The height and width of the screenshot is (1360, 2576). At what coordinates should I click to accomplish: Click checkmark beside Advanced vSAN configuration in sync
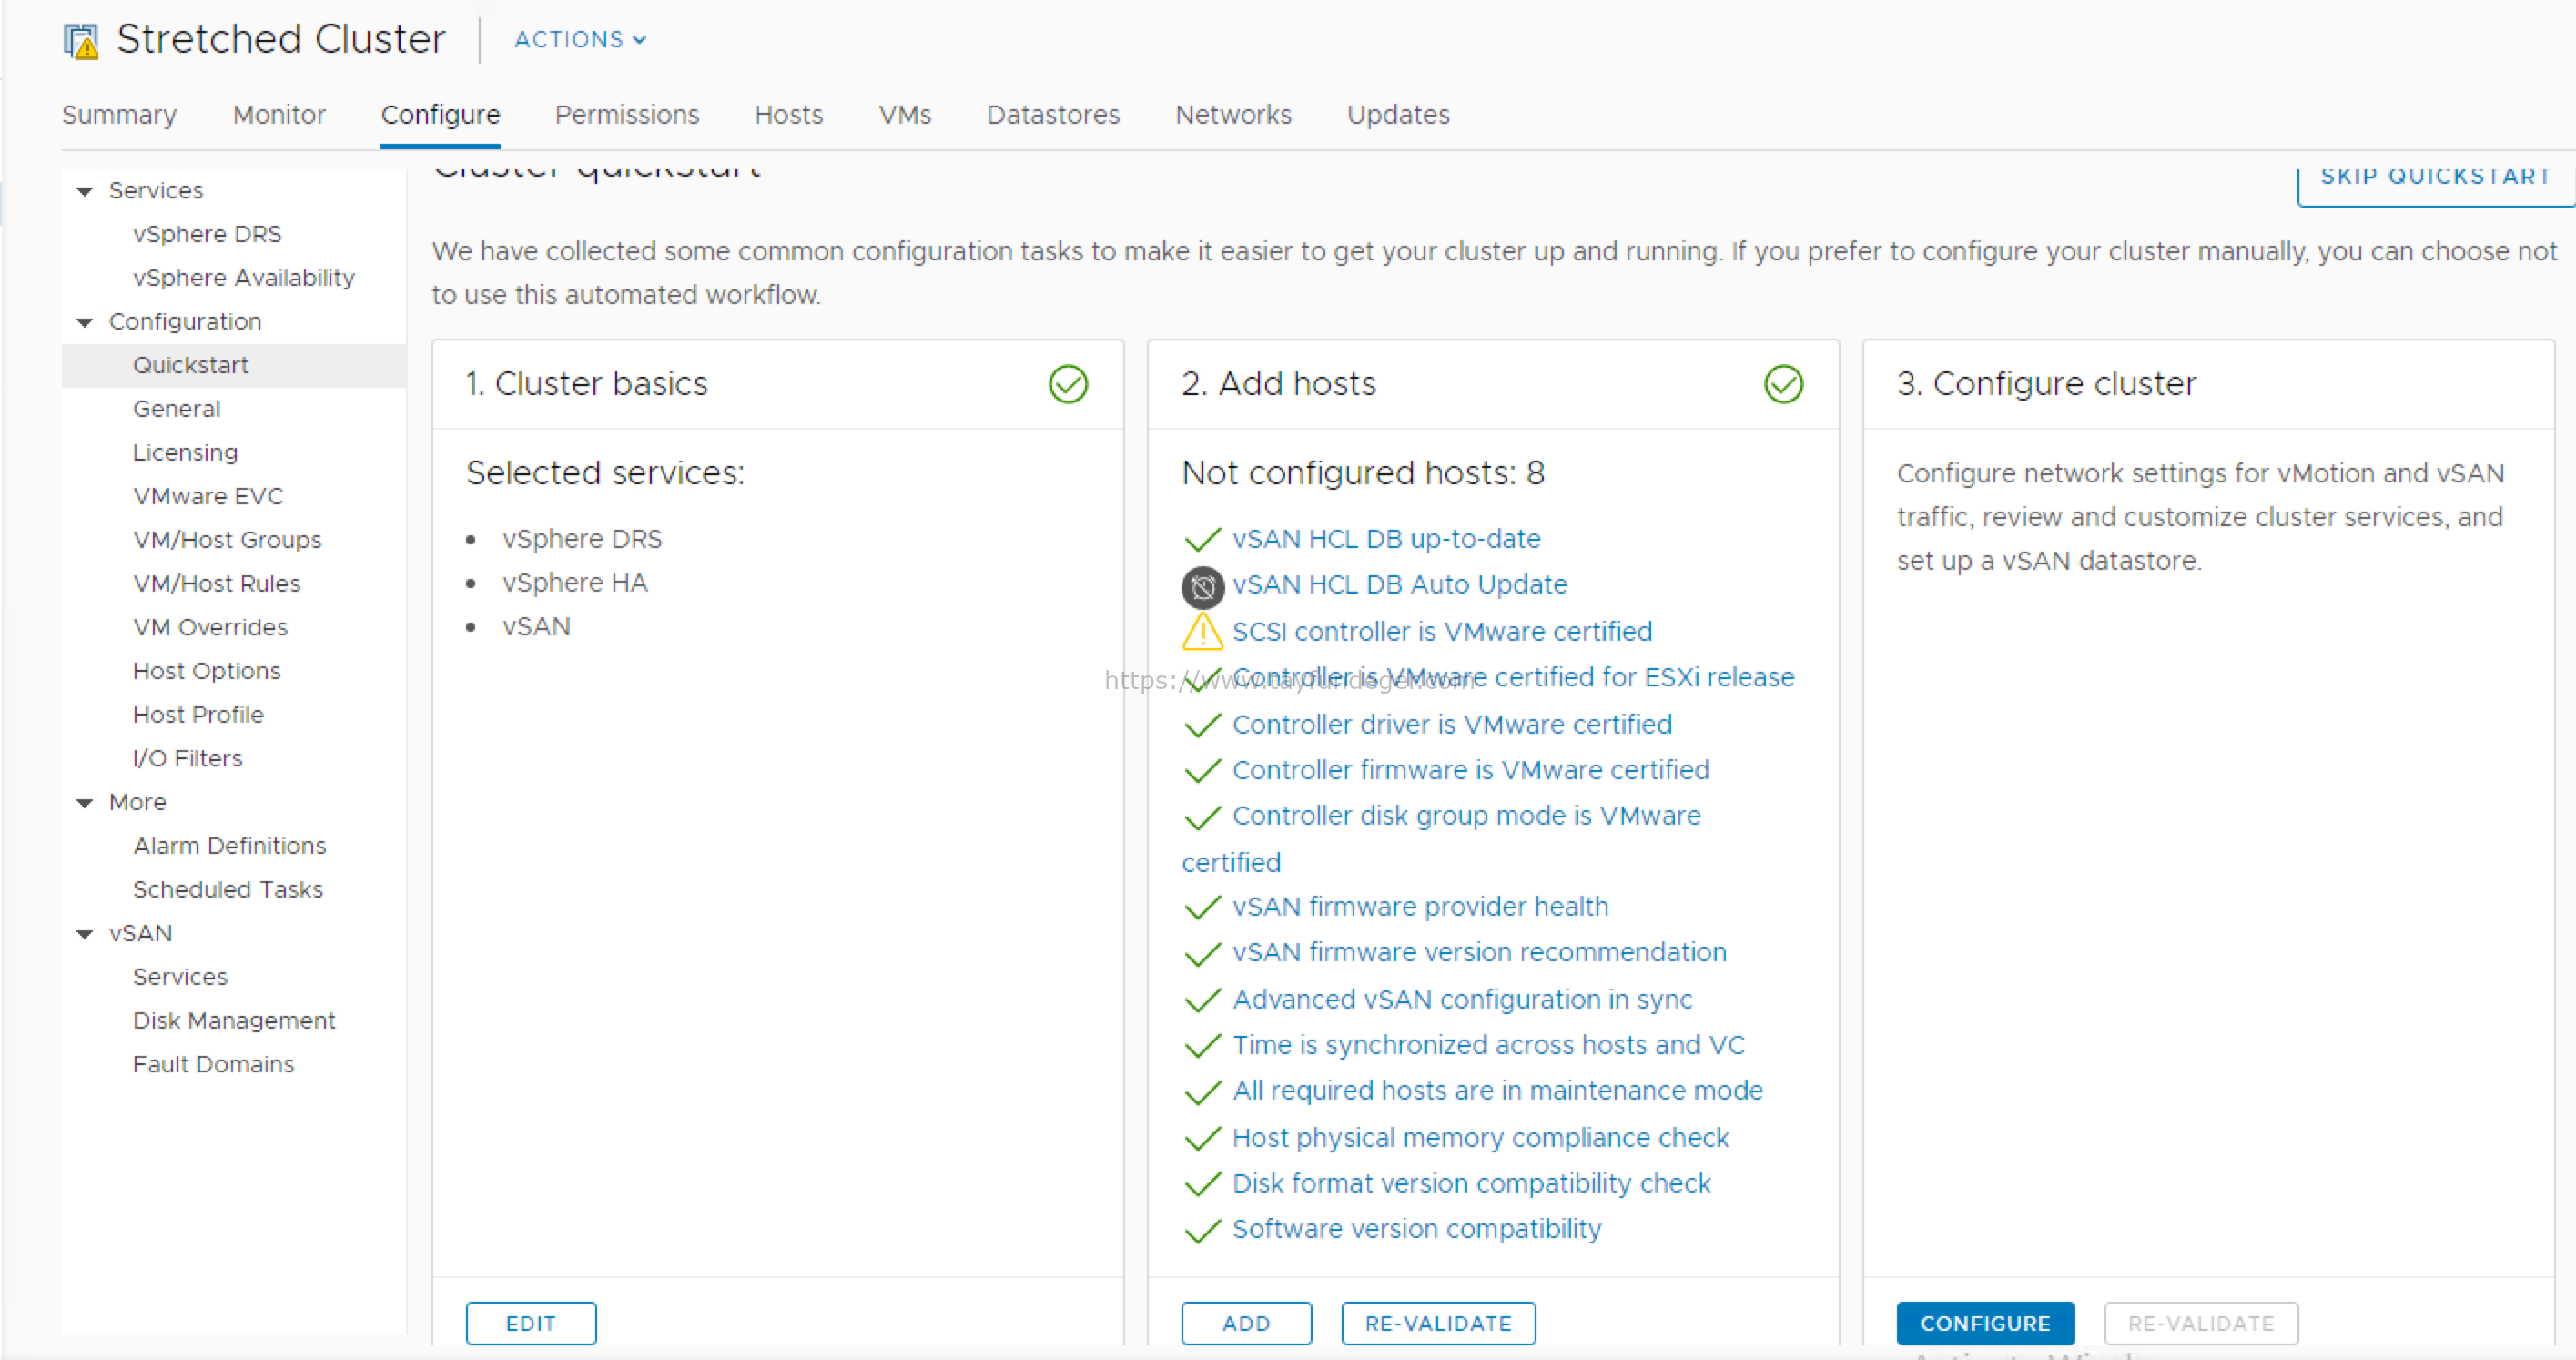[x=1202, y=1000]
